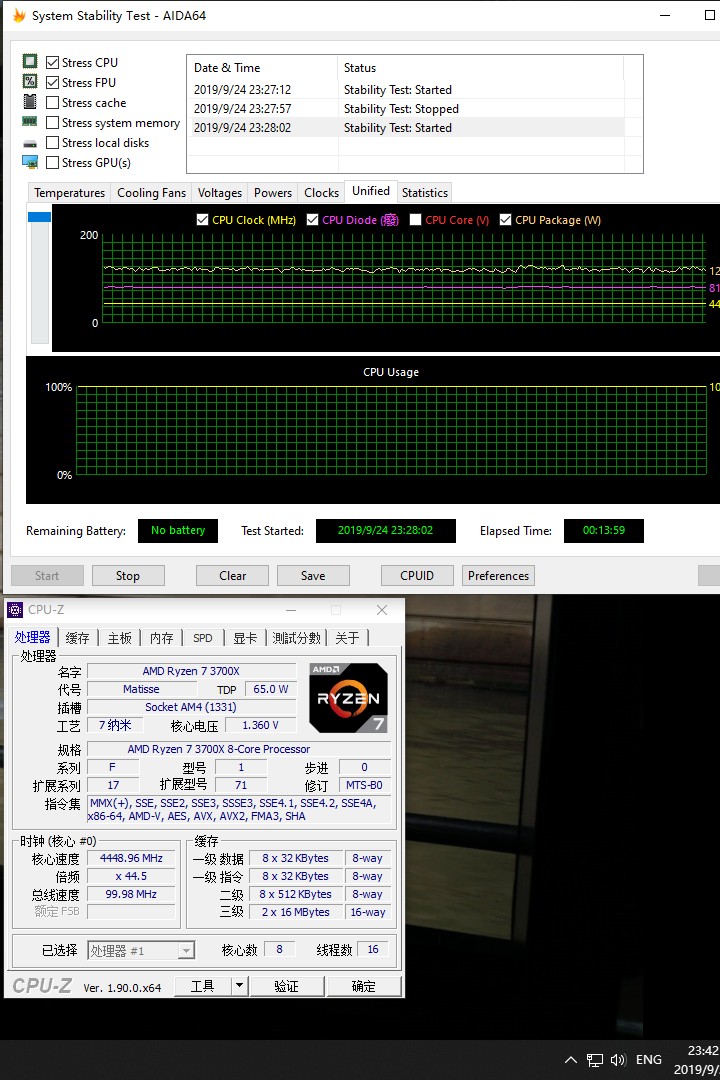This screenshot has width=720, height=1080.
Task: Select the 23:27:12 Started log row
Action: coord(406,90)
